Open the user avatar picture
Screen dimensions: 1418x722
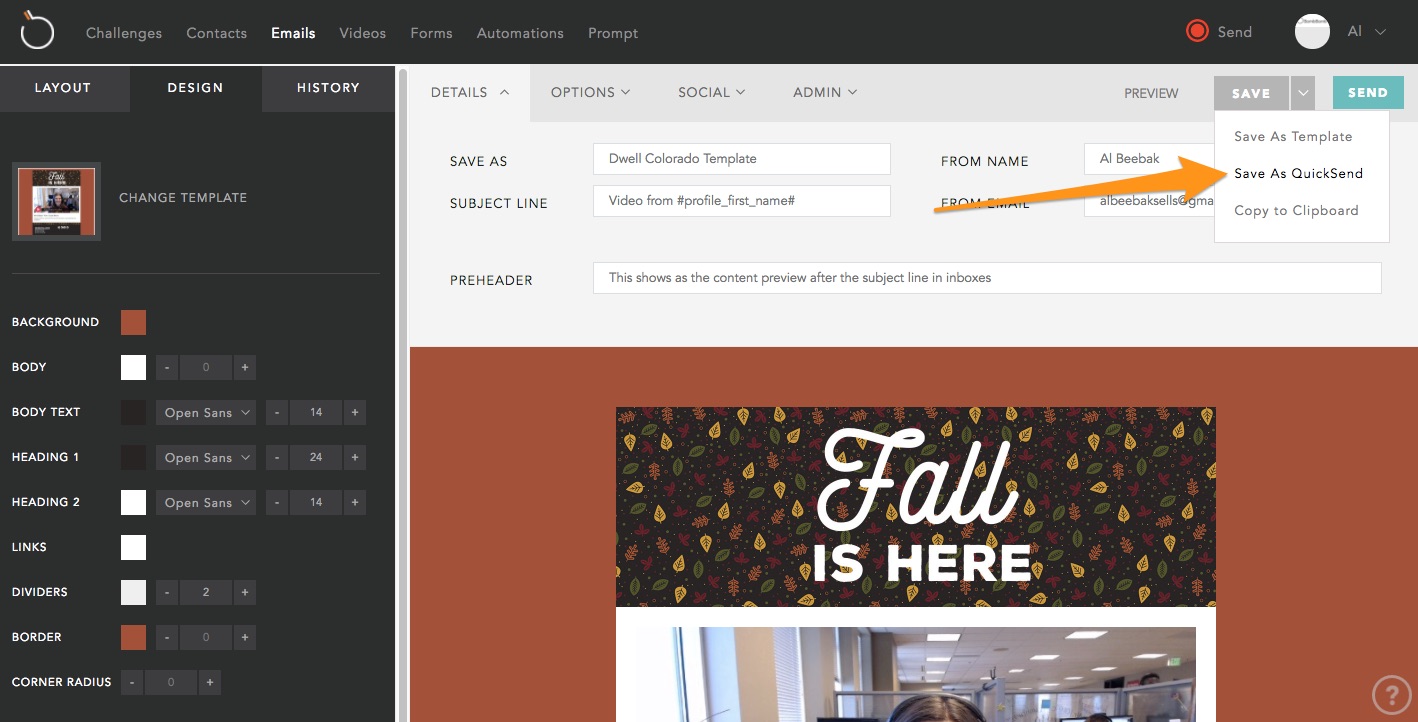point(1312,32)
